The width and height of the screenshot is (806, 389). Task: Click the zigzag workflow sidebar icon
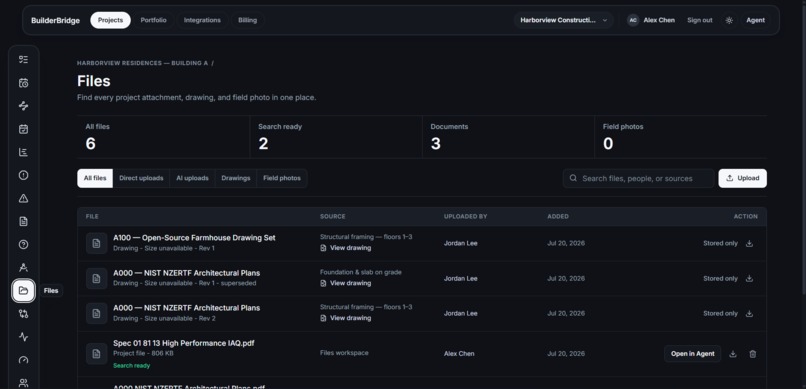click(23, 106)
